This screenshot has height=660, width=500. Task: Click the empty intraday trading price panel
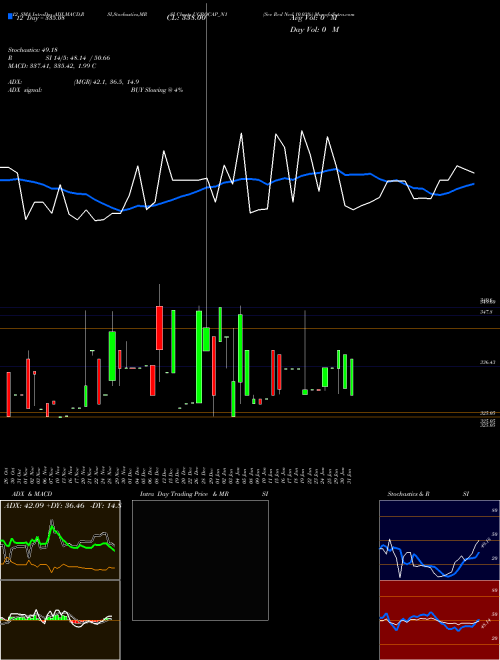(200, 560)
